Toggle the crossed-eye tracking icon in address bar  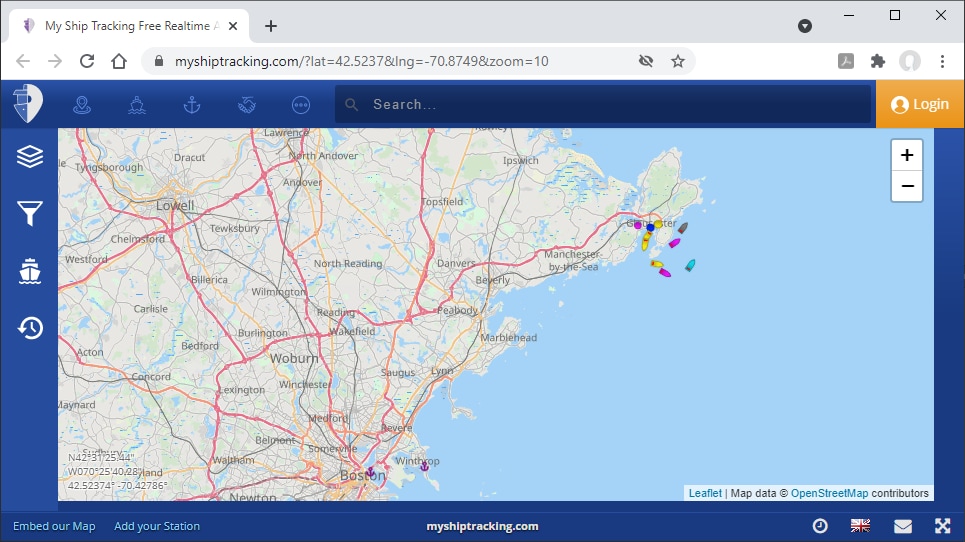point(646,61)
